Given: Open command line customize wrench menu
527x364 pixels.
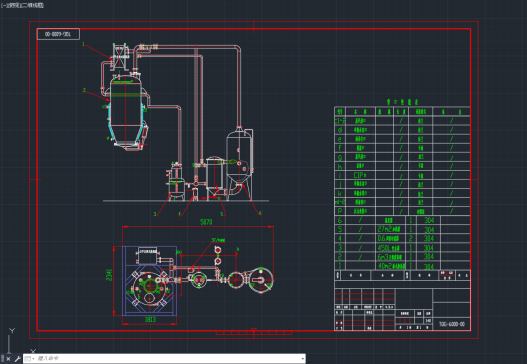Looking at the screenshot, I should pos(17,359).
